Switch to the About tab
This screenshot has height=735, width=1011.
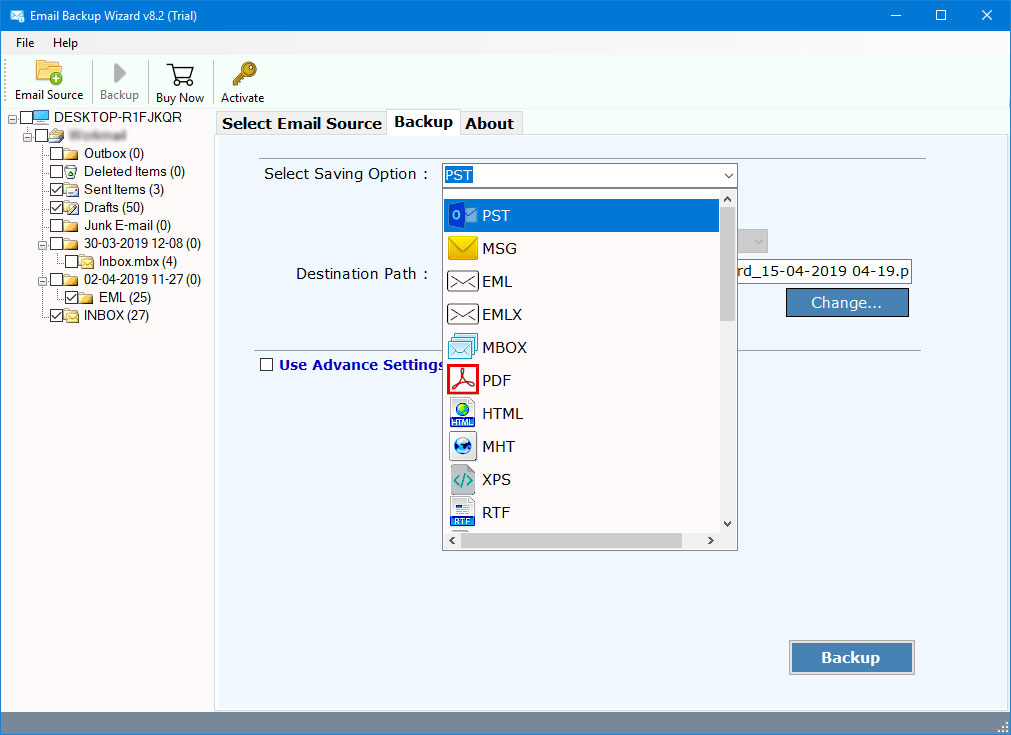point(490,123)
